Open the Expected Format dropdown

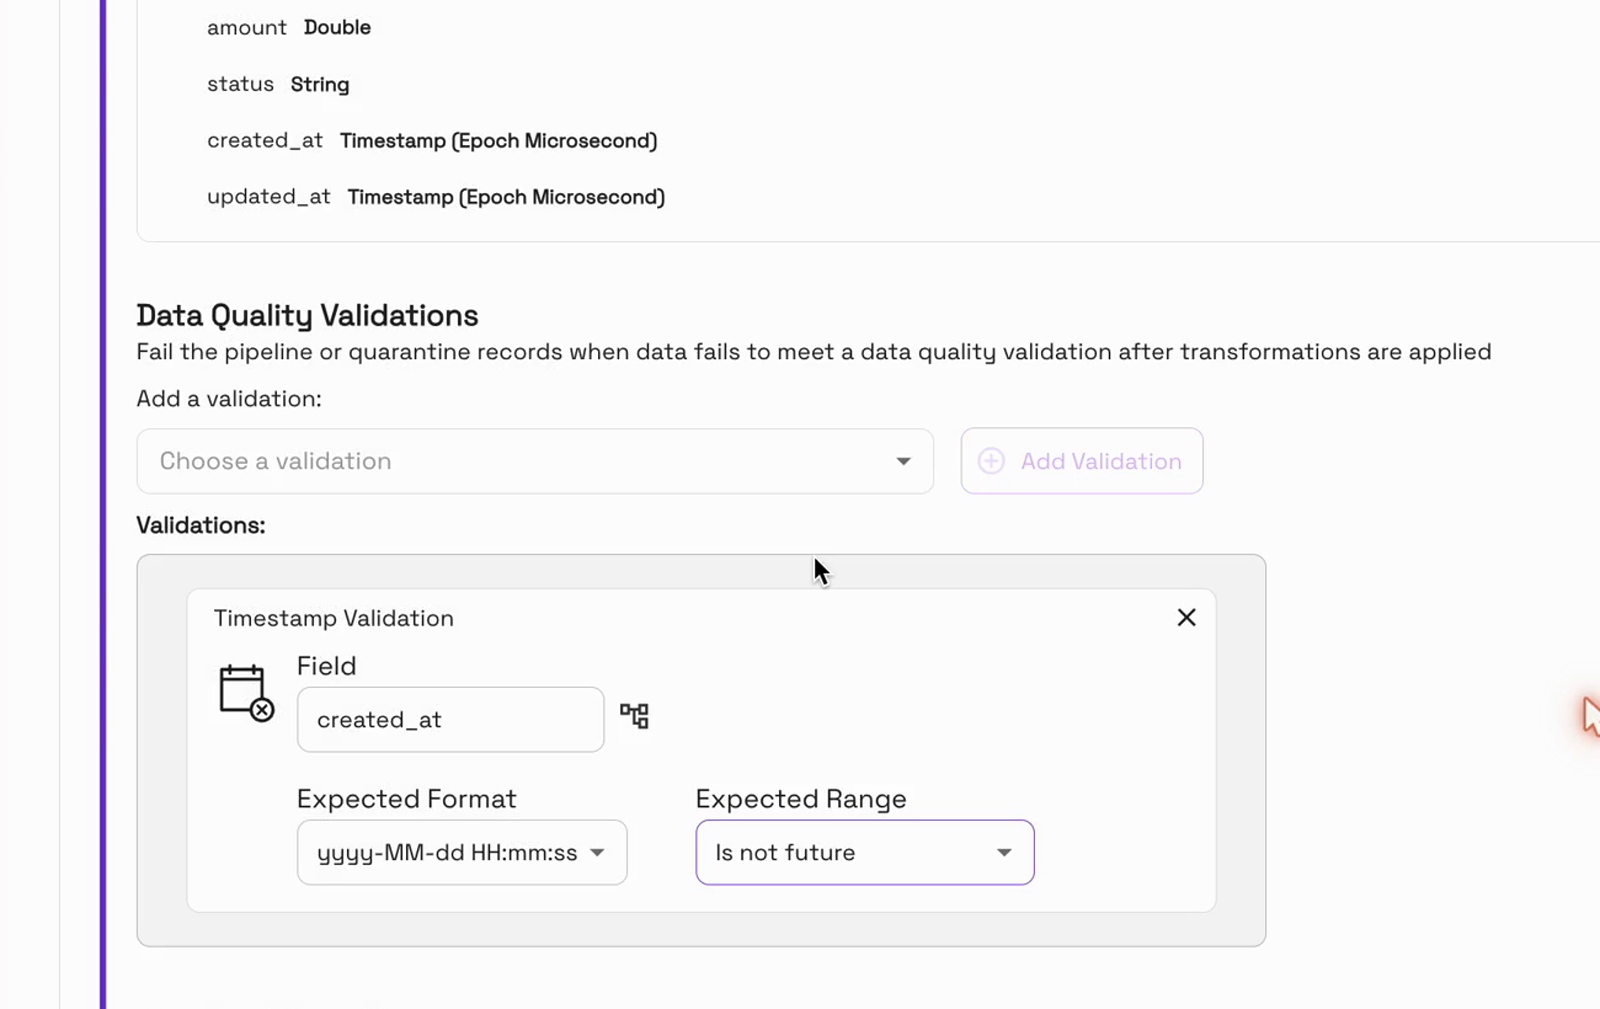462,853
